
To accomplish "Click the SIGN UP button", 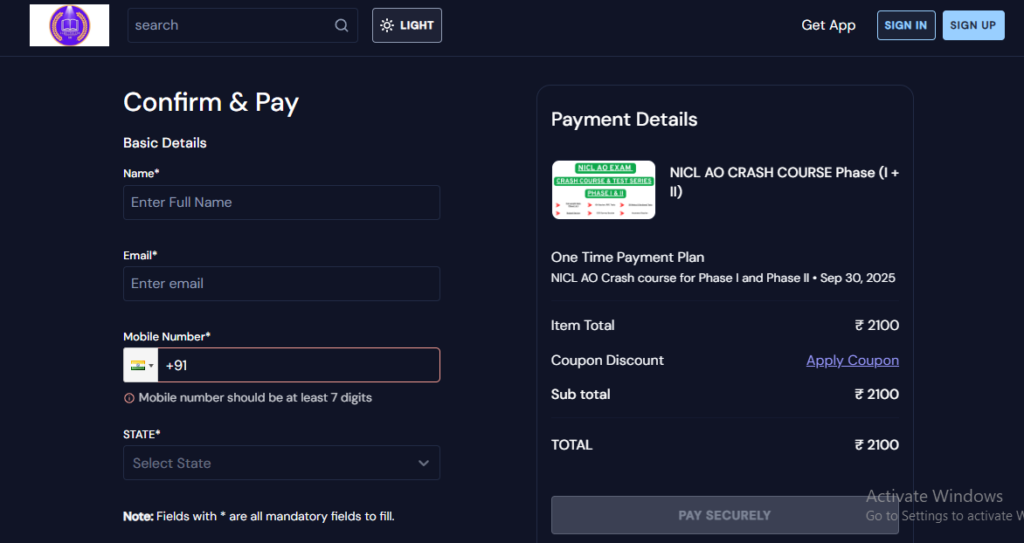I will click(x=973, y=25).
